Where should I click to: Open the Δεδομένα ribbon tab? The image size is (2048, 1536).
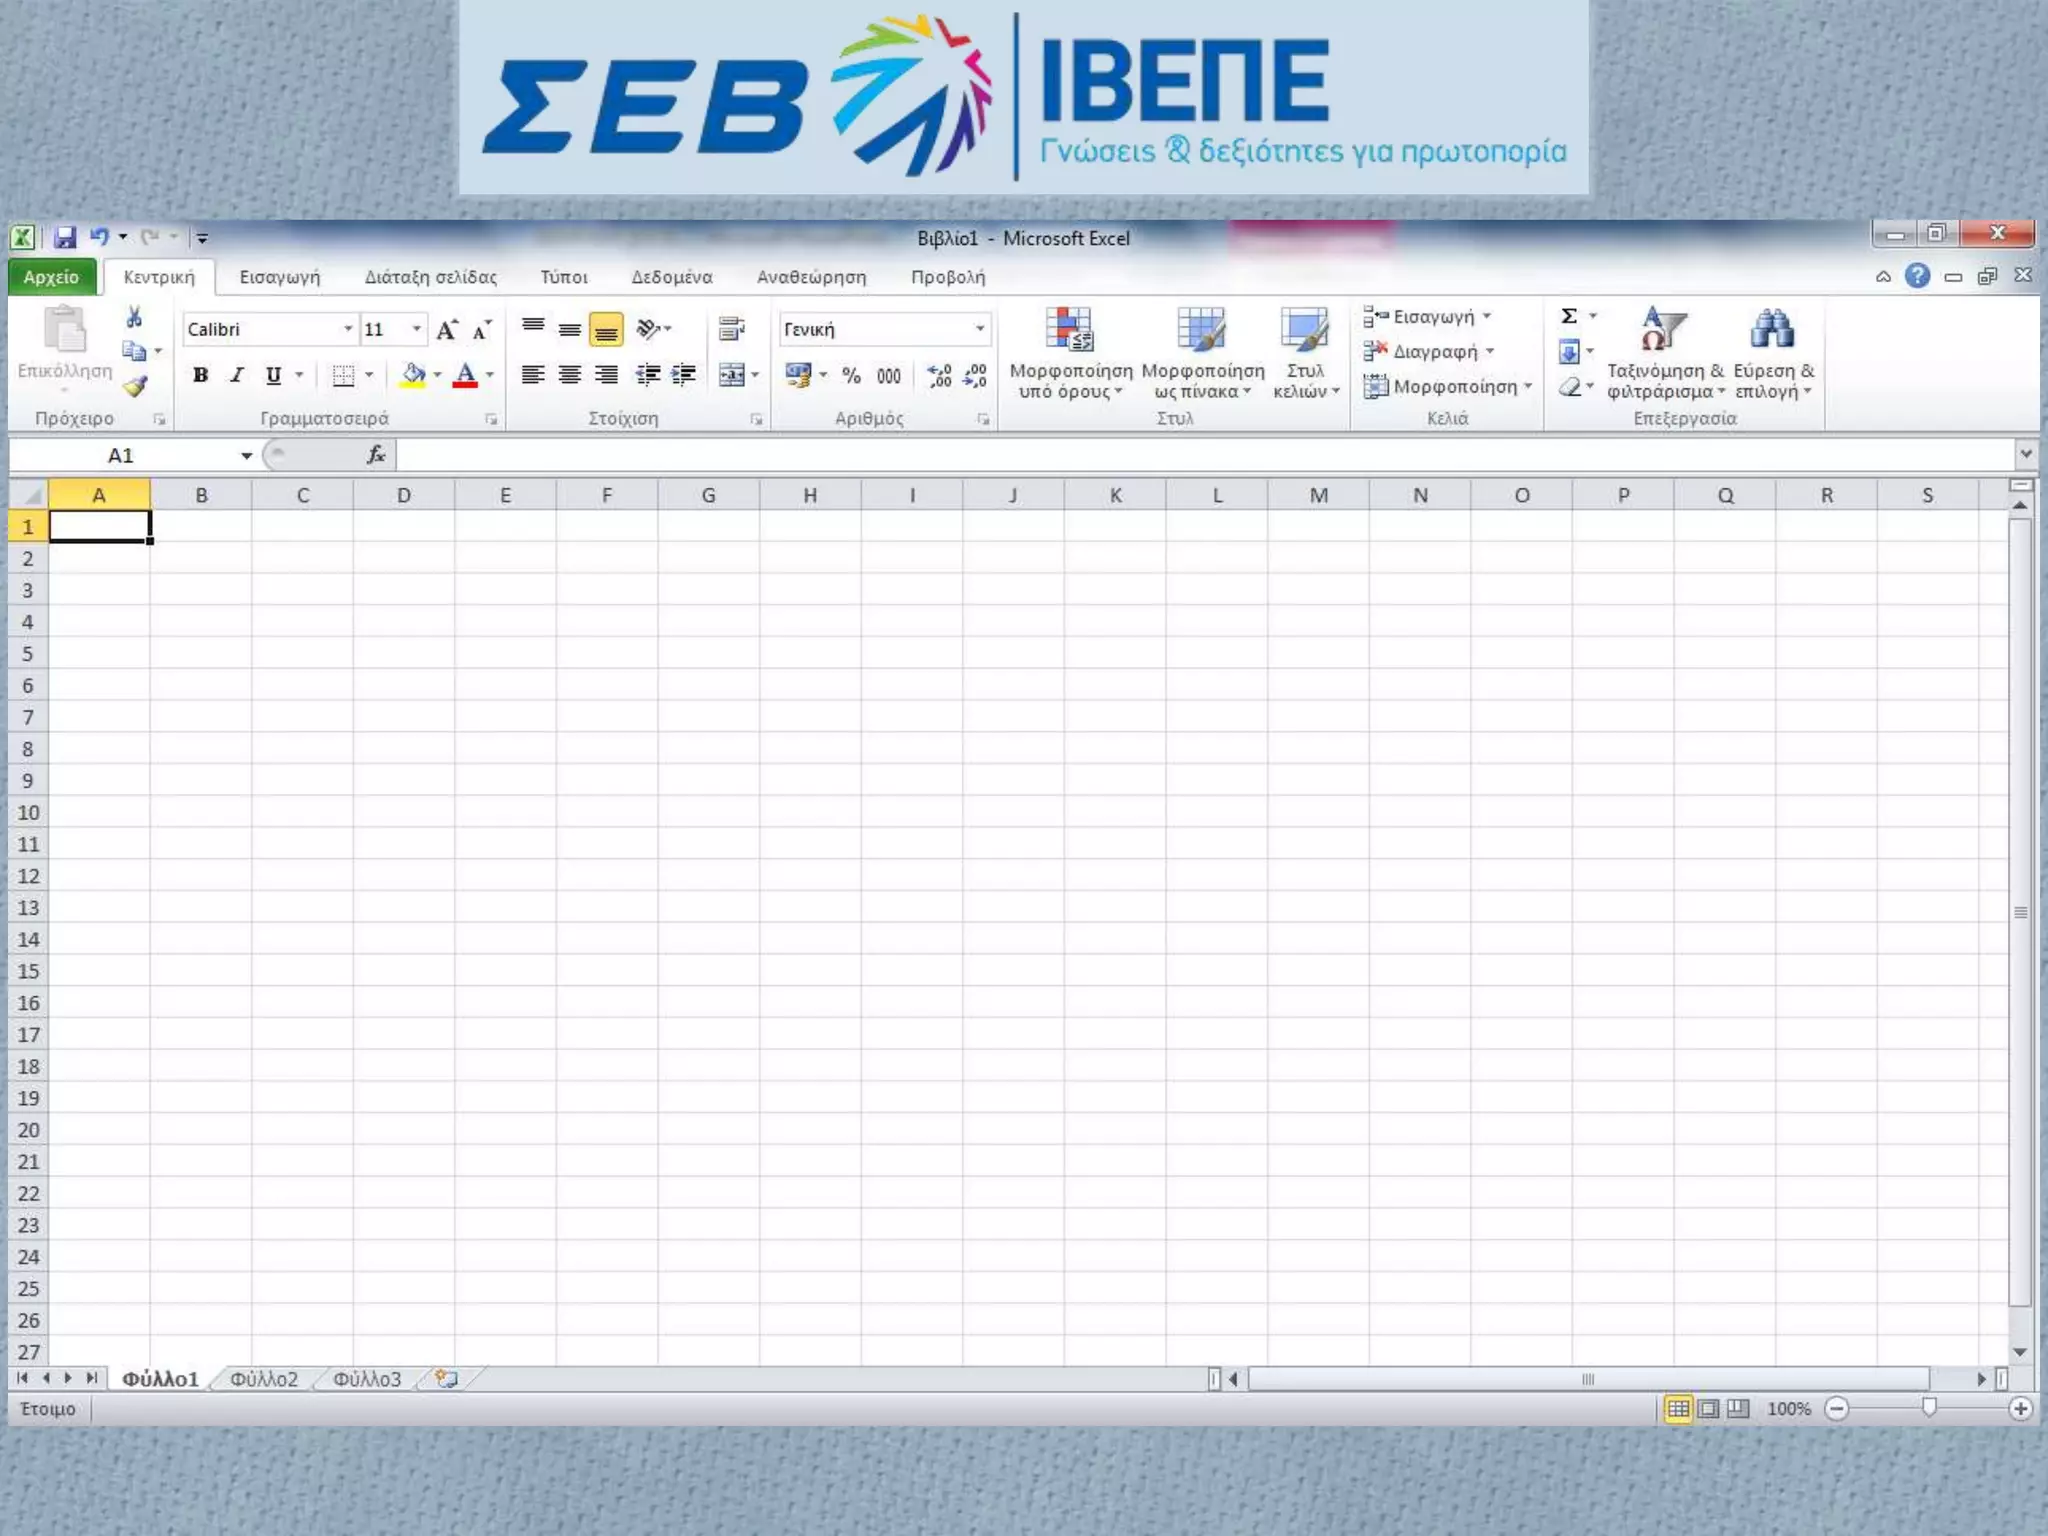tap(671, 277)
